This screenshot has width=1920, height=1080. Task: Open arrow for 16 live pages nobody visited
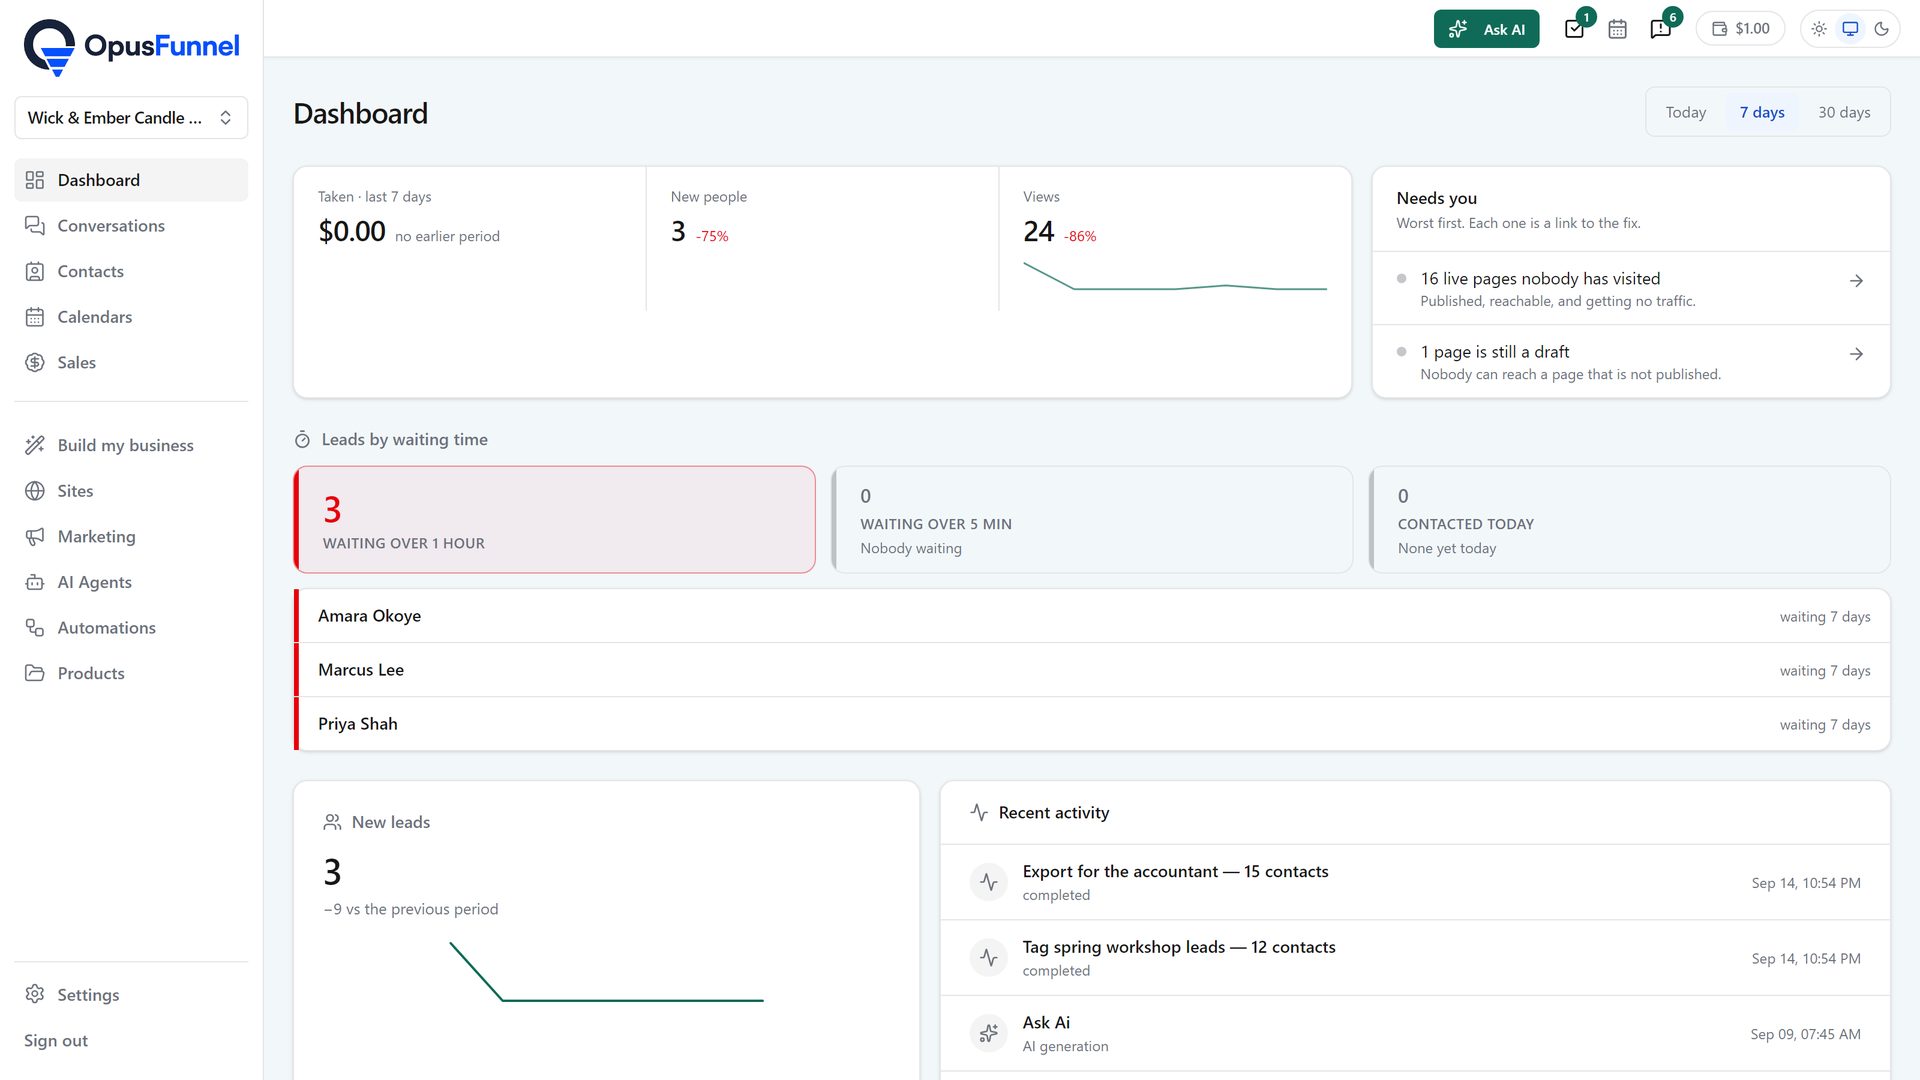coord(1856,281)
